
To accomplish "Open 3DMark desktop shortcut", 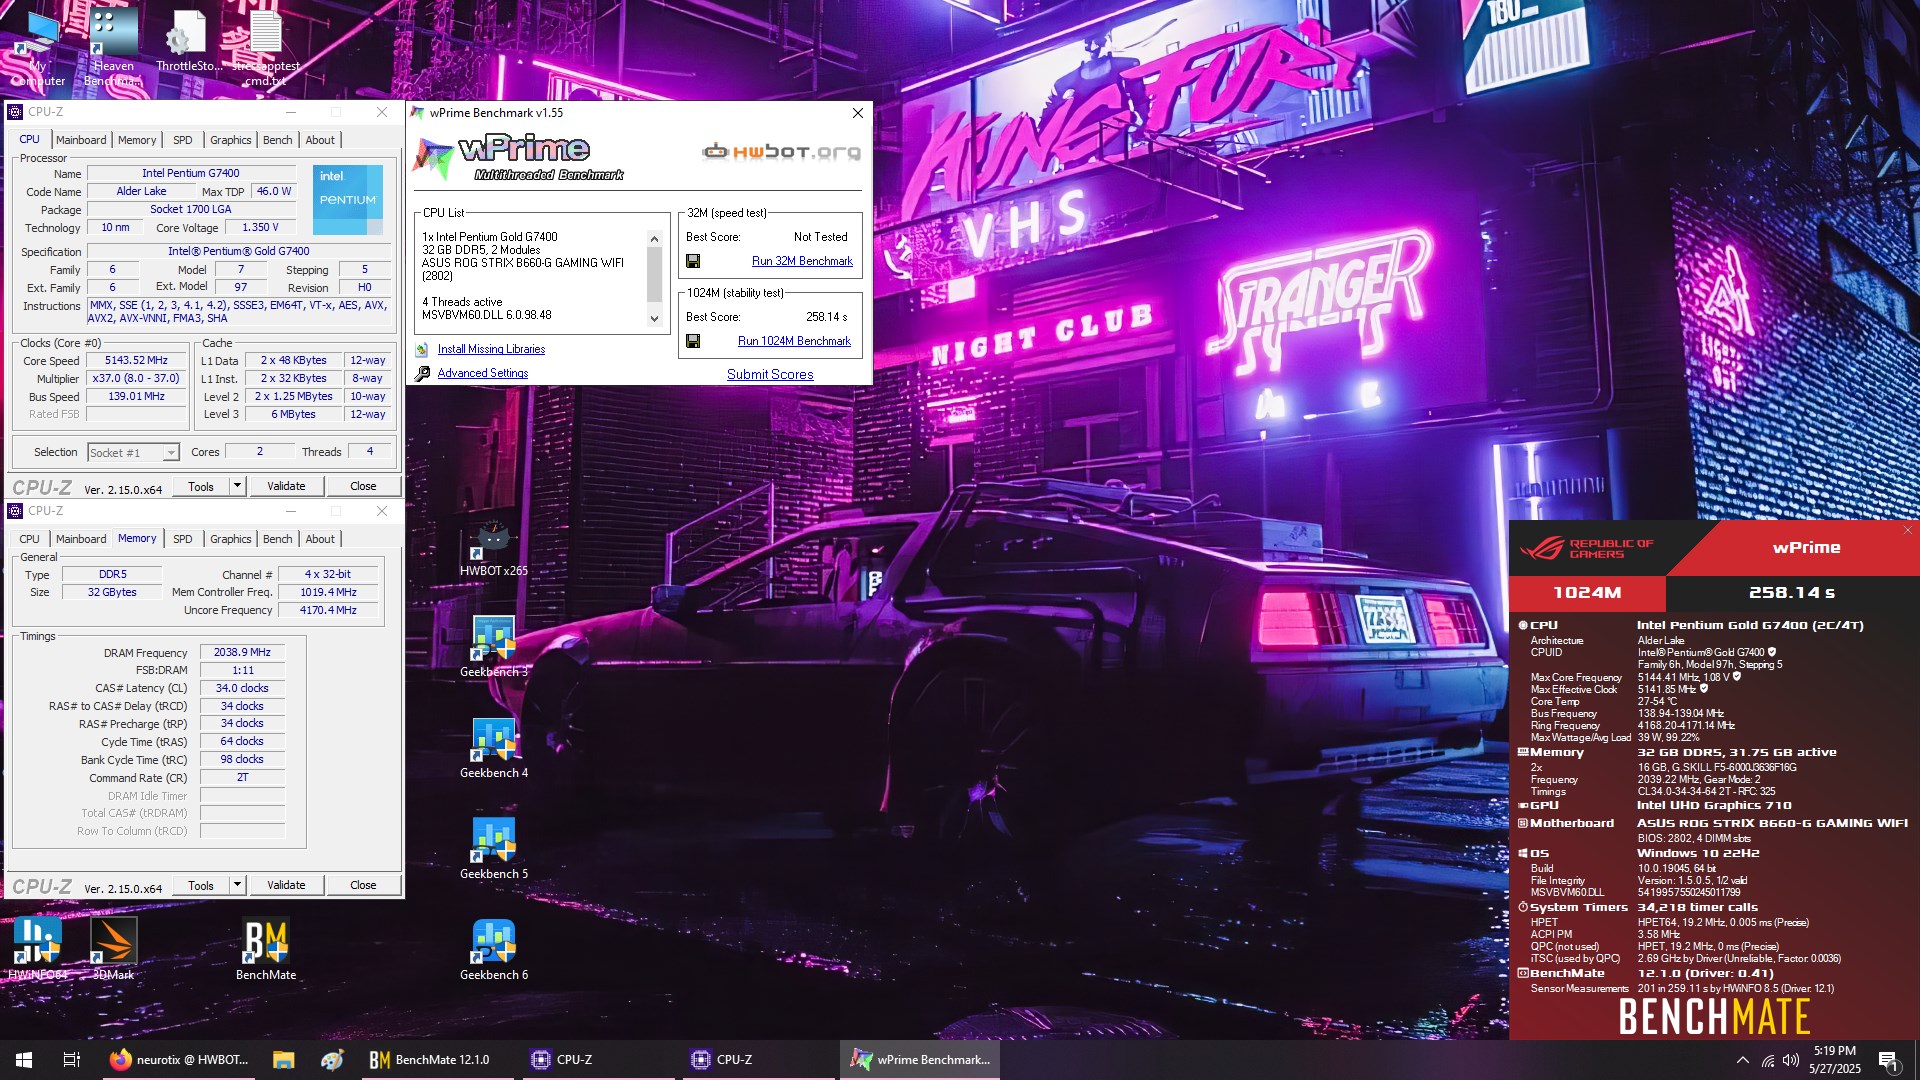I will 113,949.
